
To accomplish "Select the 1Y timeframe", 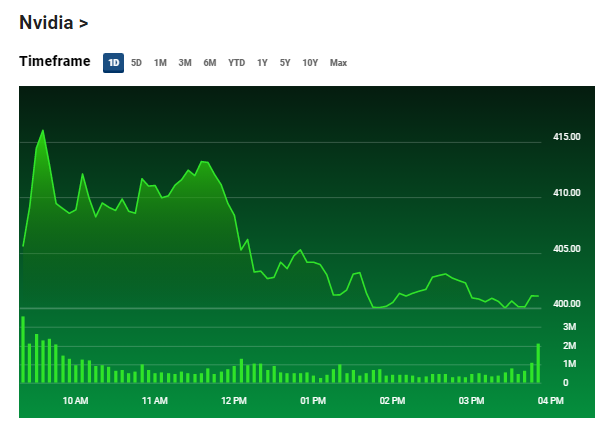I will click(x=262, y=63).
